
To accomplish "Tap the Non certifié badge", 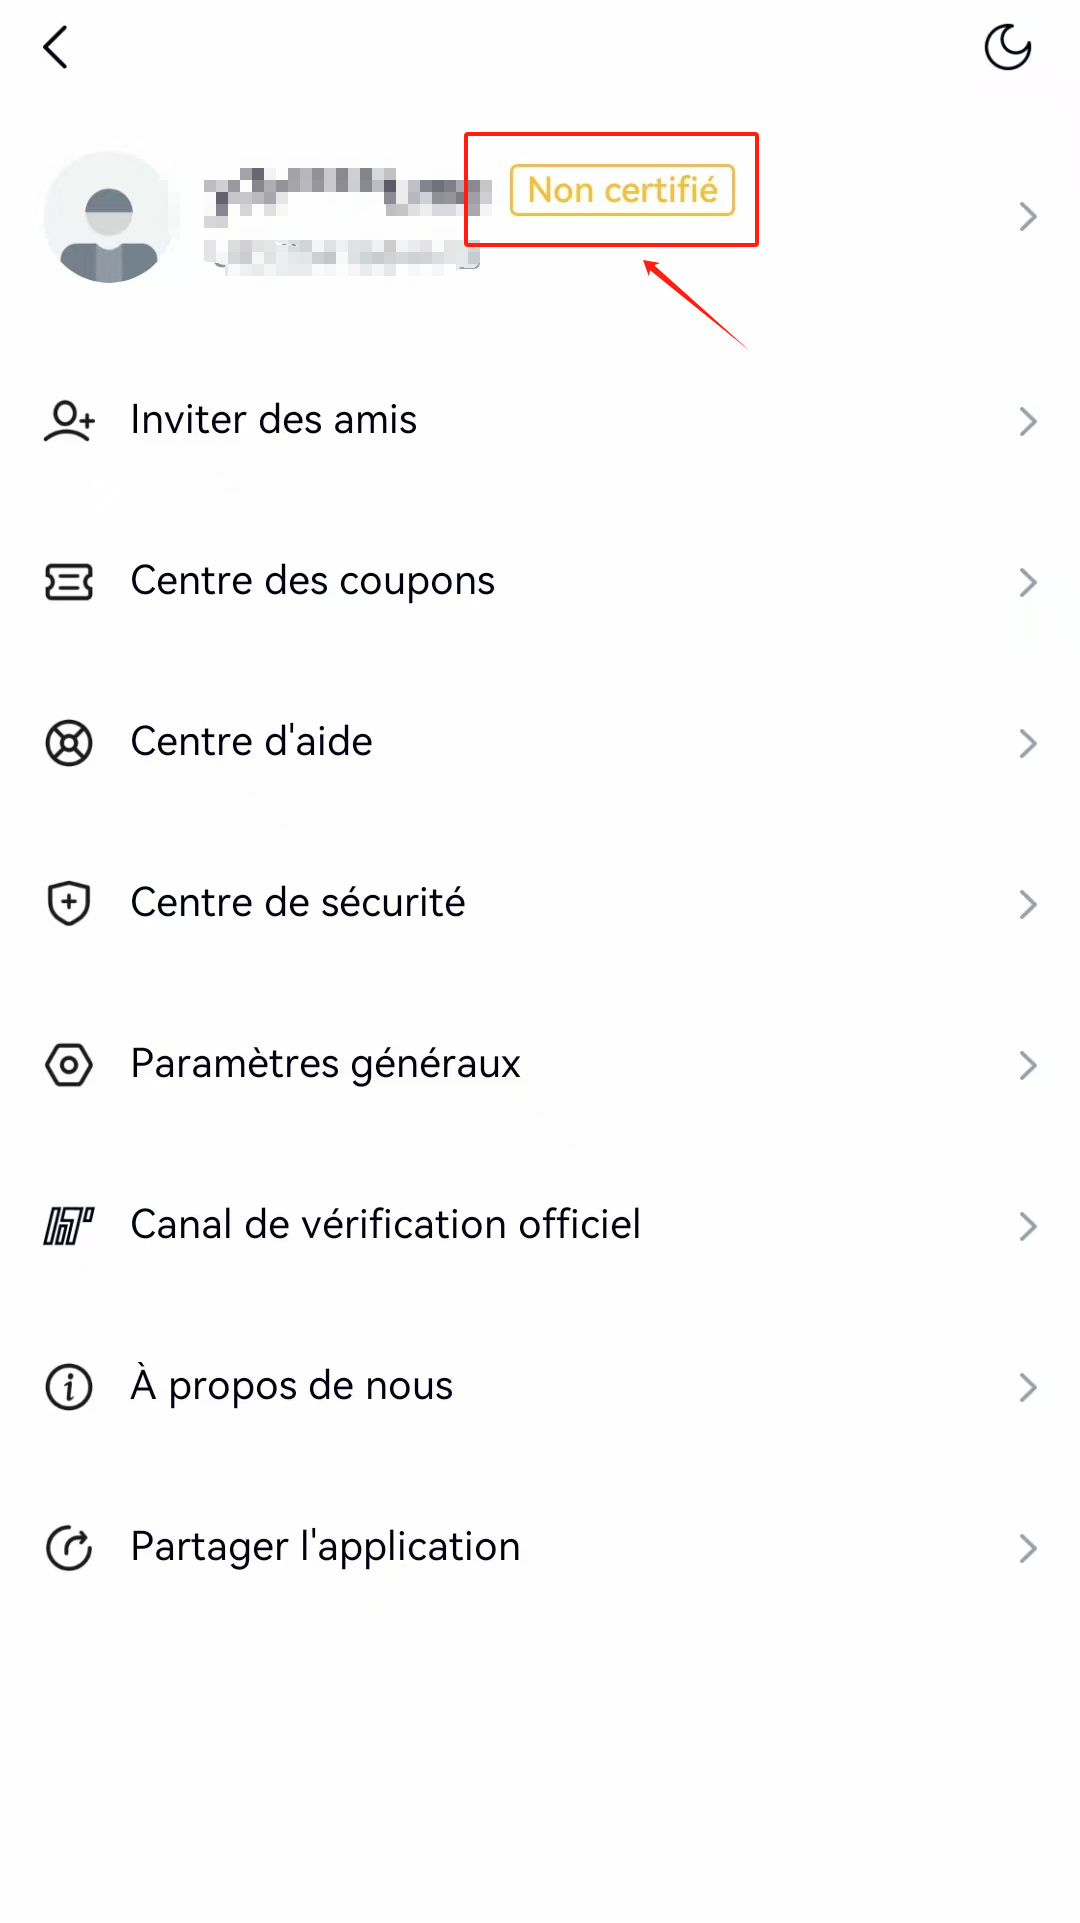I will 622,190.
